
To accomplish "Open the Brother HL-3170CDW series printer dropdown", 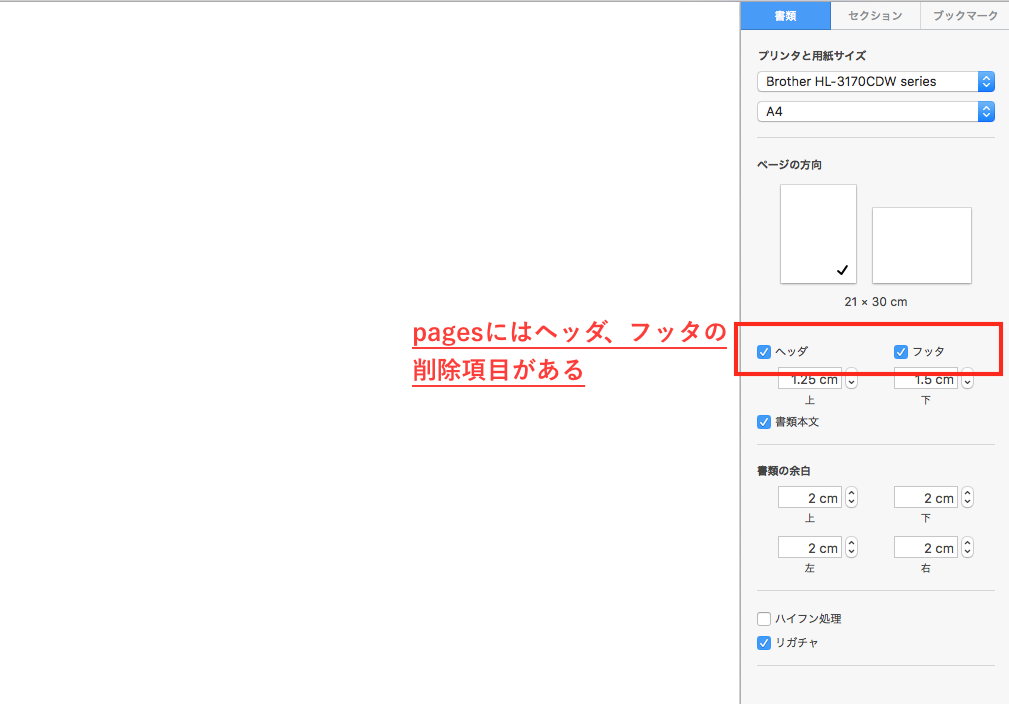I will (876, 81).
